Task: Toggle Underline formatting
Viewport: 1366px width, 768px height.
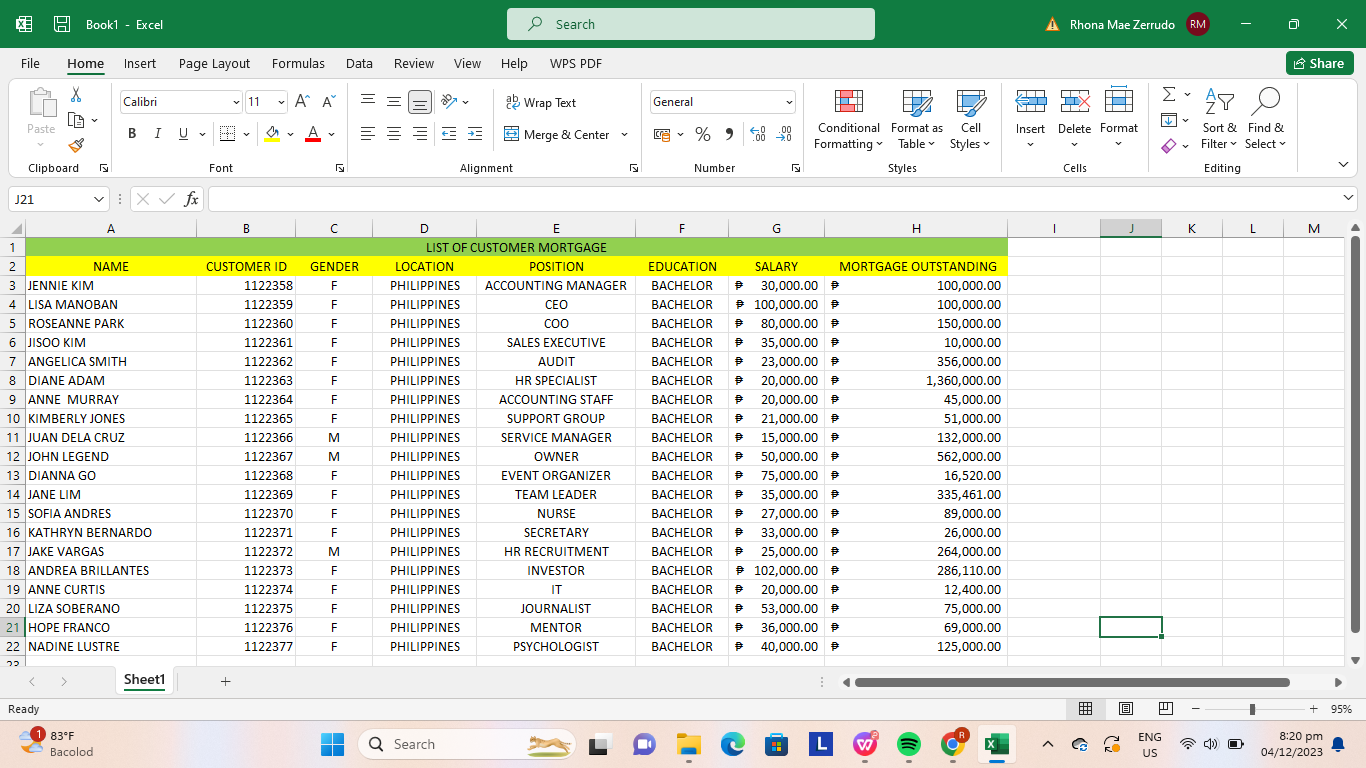Action: point(183,134)
